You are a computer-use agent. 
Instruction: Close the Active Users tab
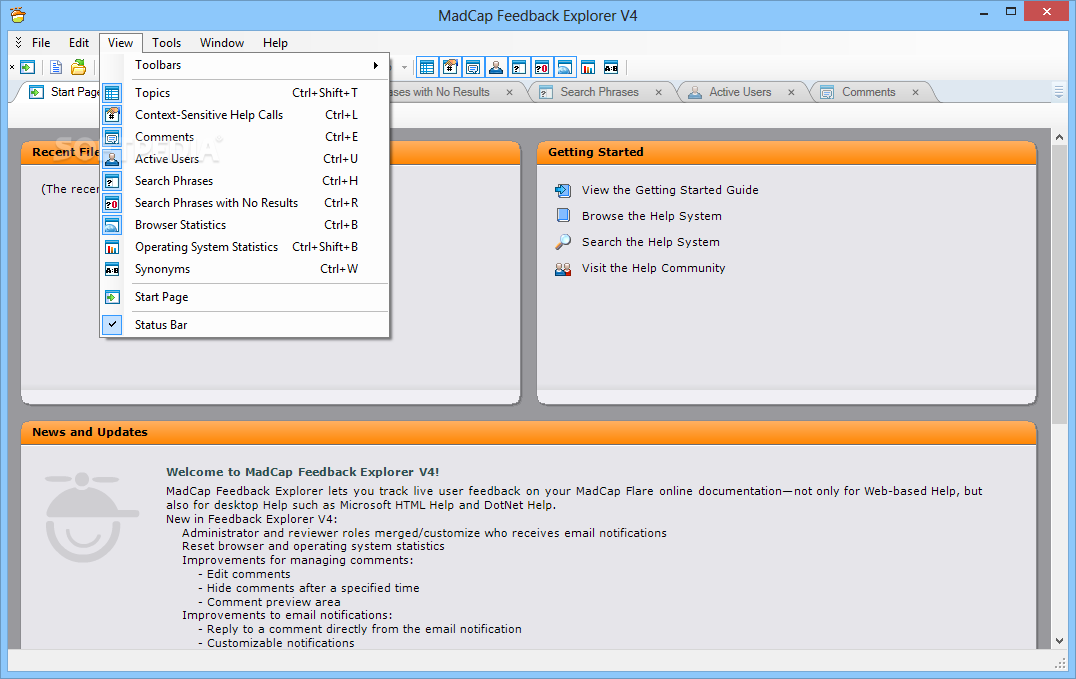point(791,92)
